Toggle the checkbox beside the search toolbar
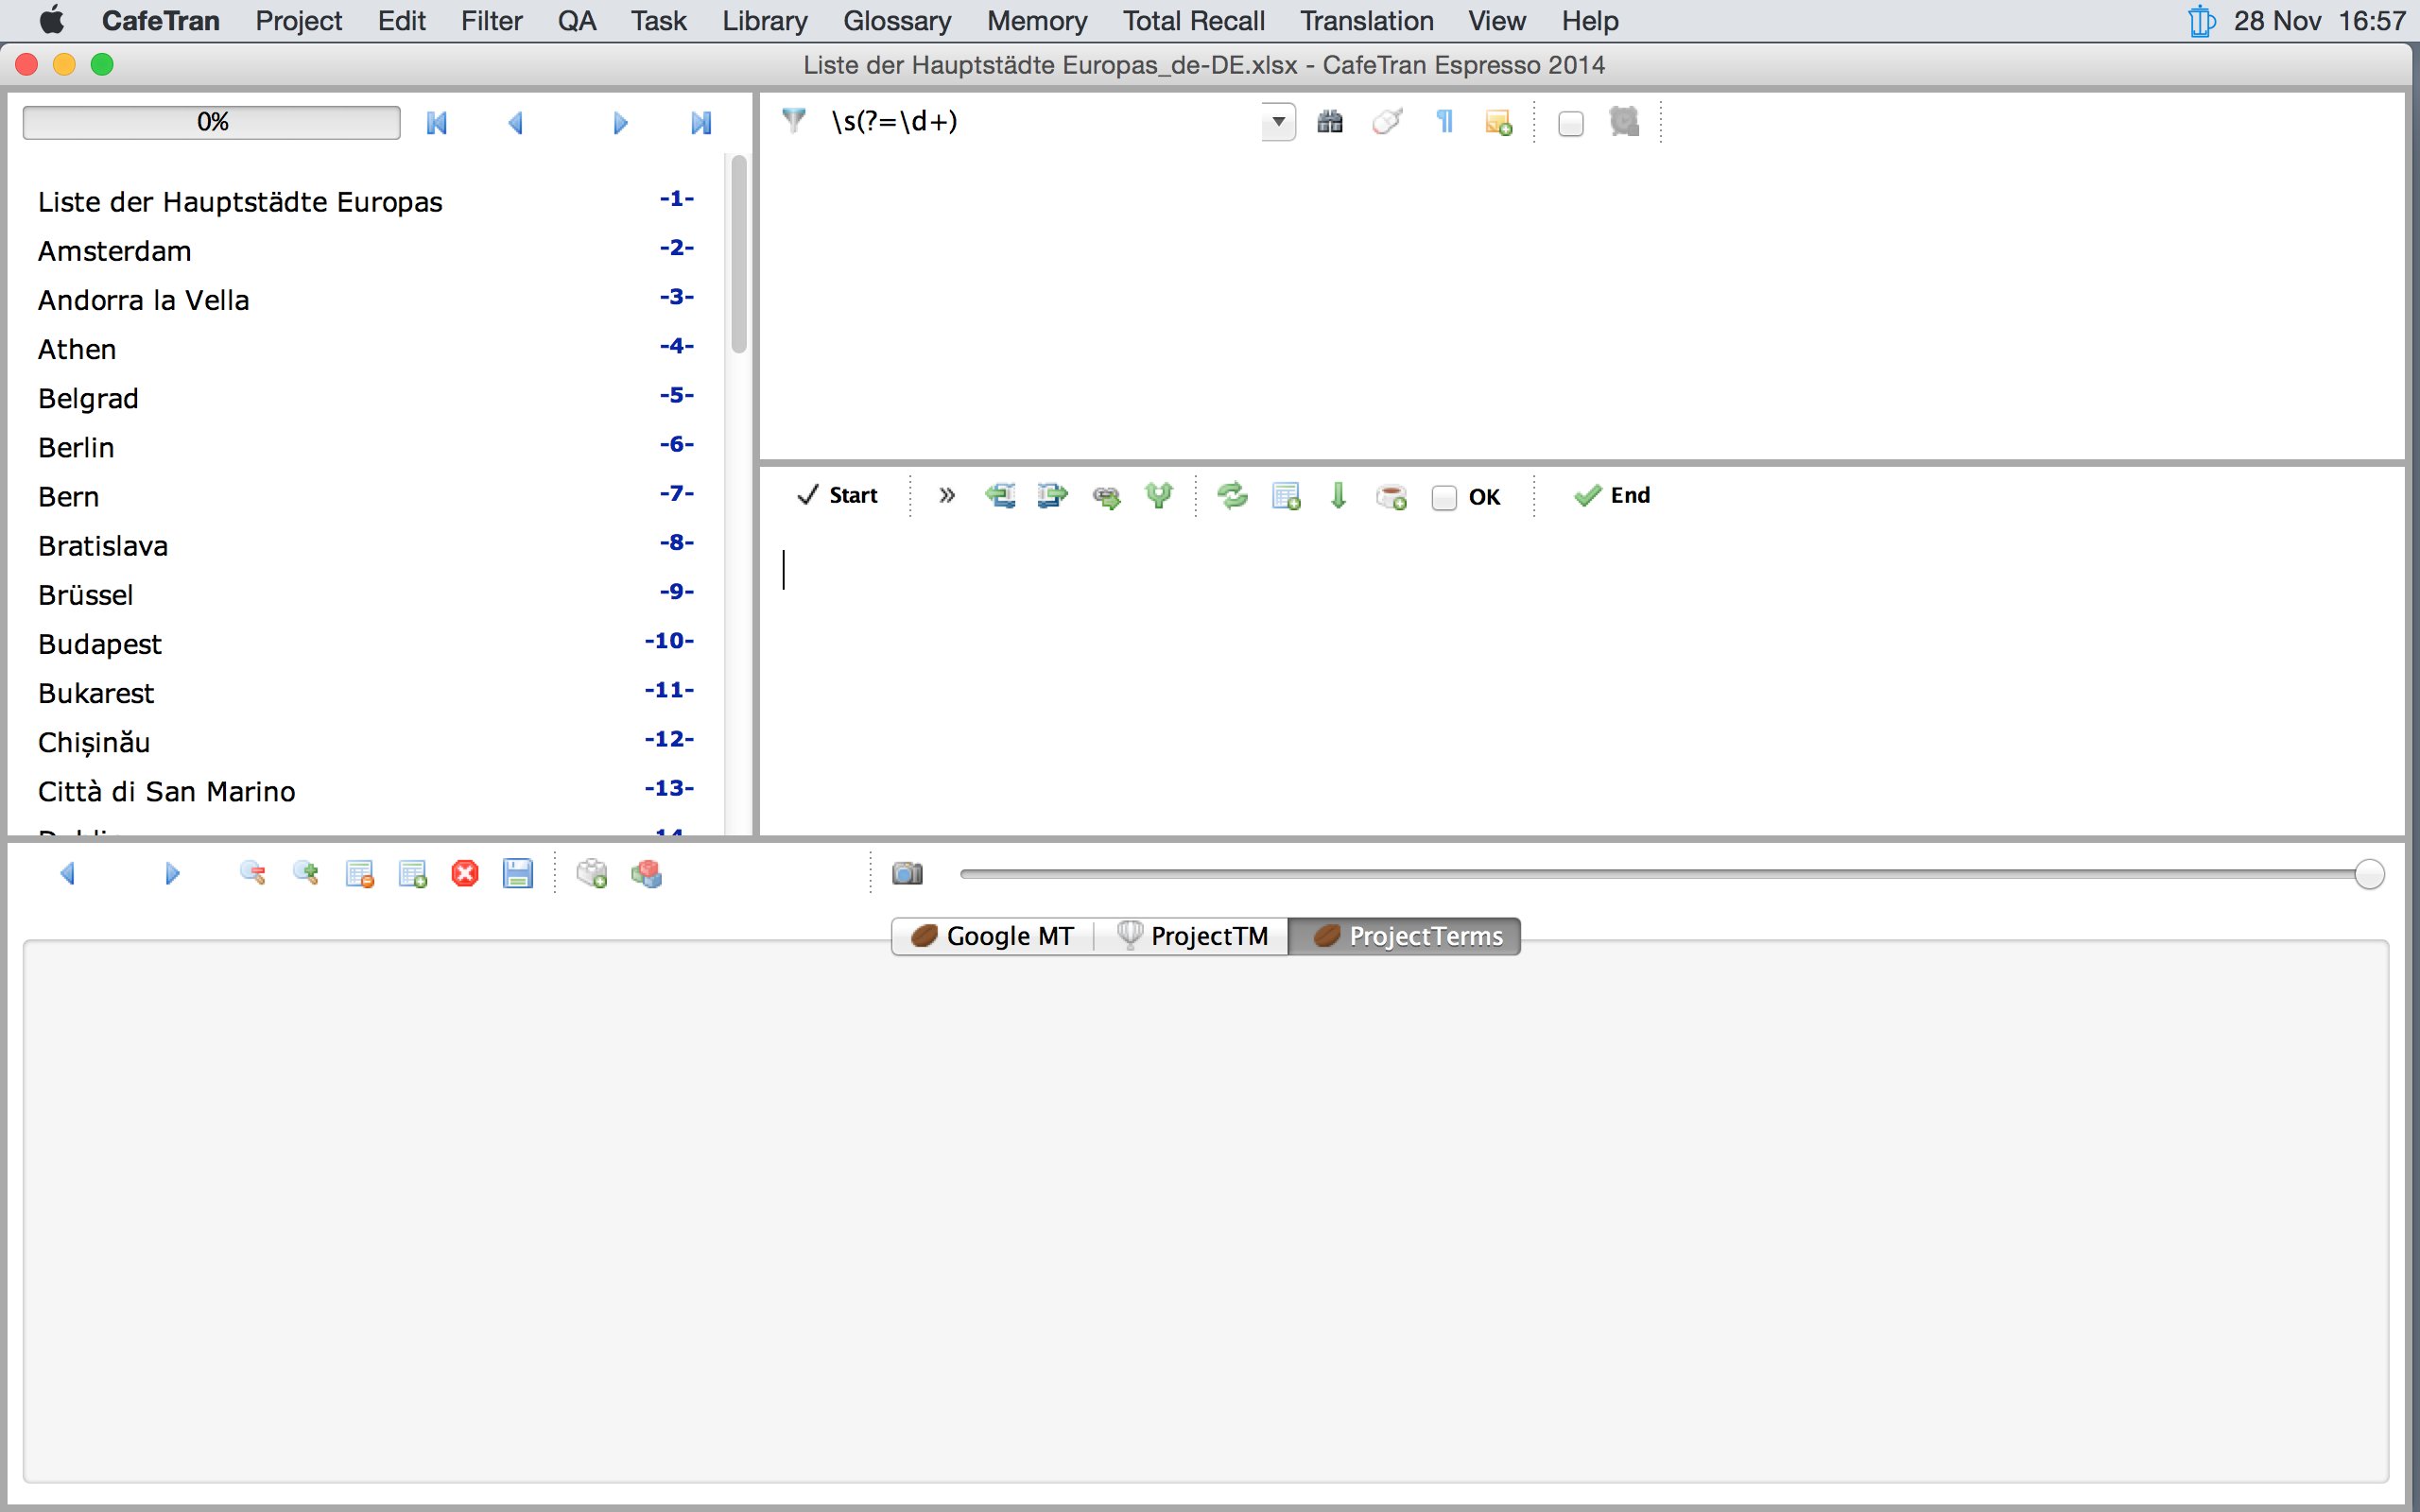This screenshot has width=2420, height=1512. (1570, 123)
